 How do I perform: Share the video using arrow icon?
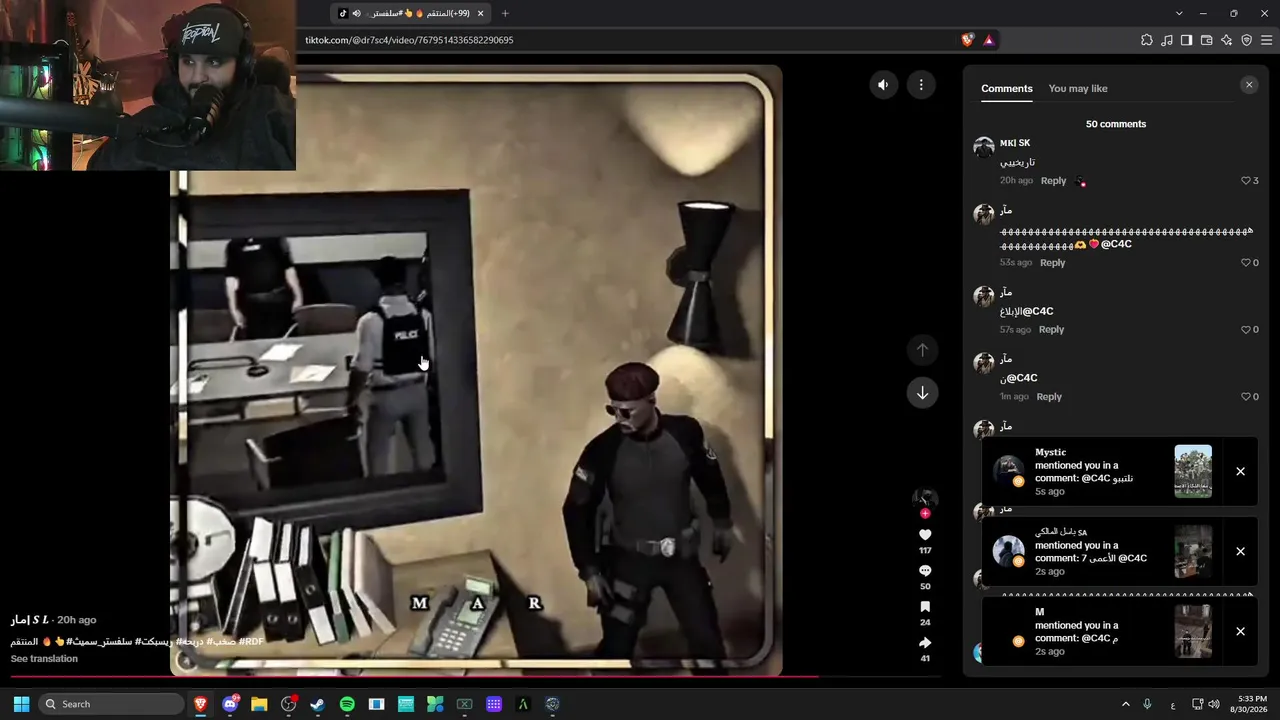pos(925,643)
